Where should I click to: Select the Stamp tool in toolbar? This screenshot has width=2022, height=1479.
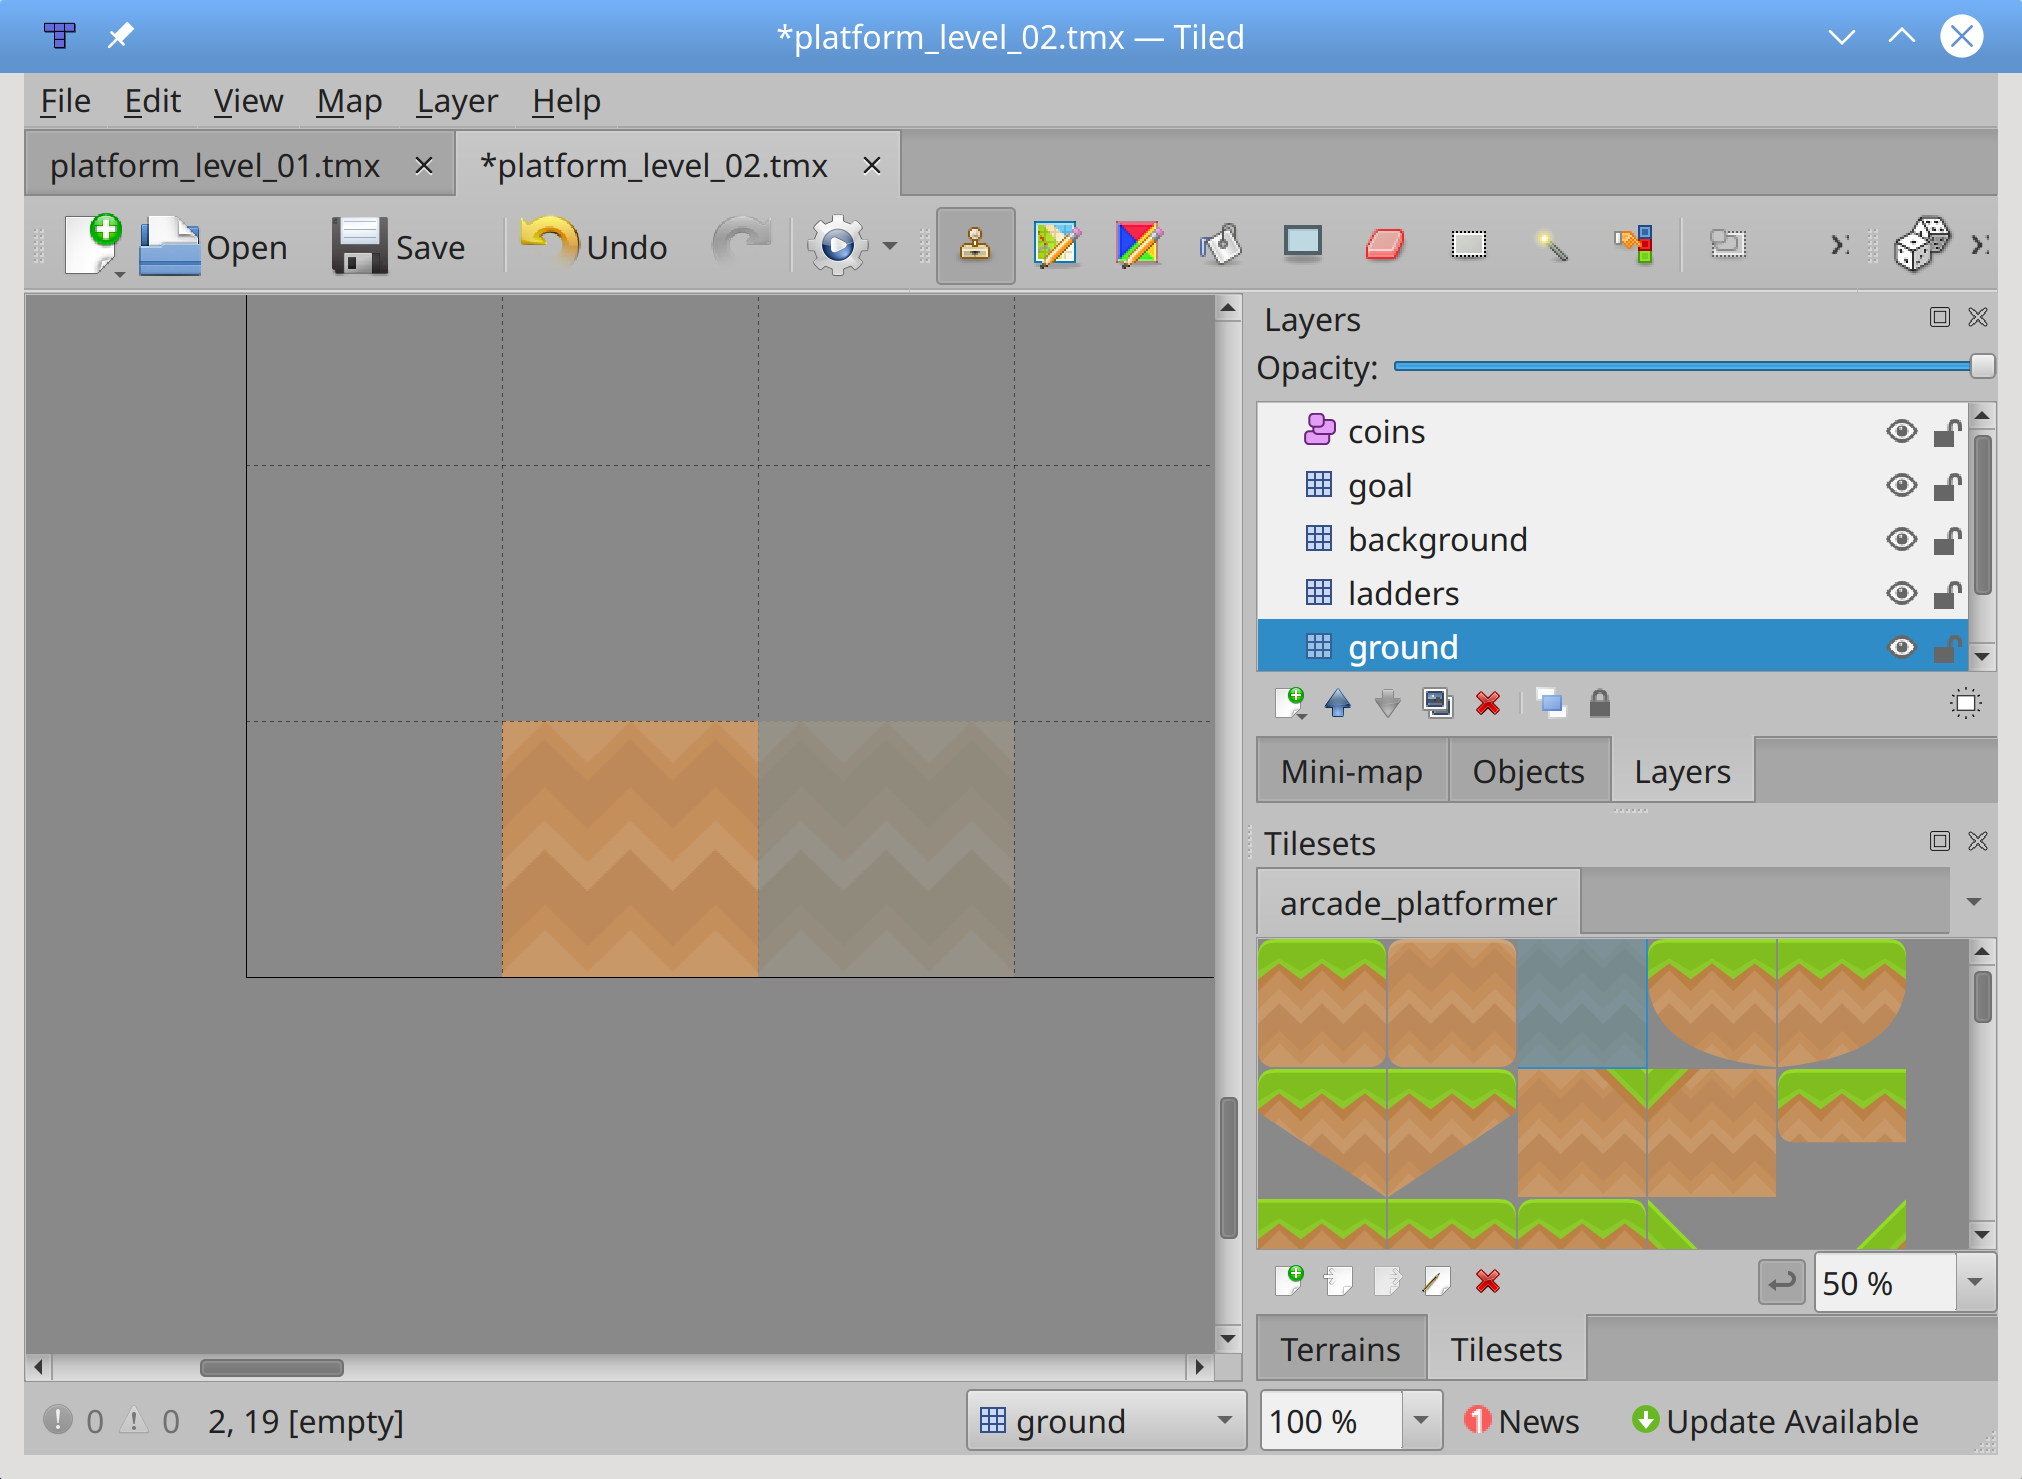973,246
